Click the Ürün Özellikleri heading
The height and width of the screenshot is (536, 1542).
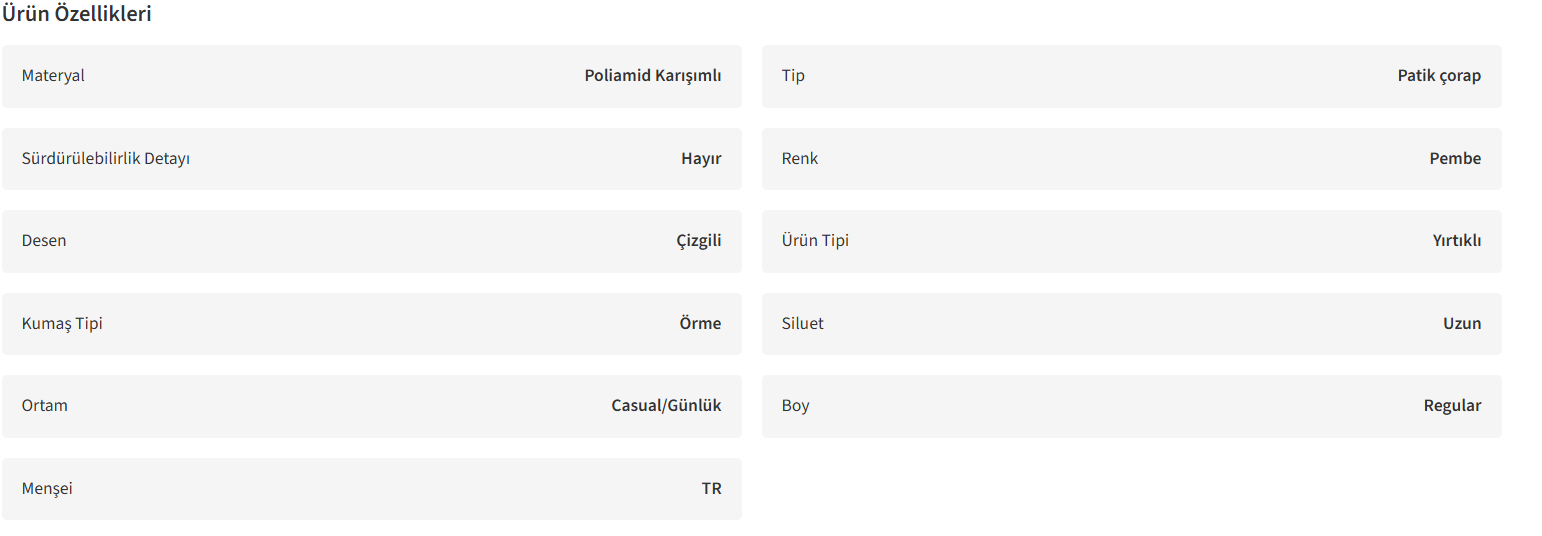pyautogui.click(x=77, y=15)
